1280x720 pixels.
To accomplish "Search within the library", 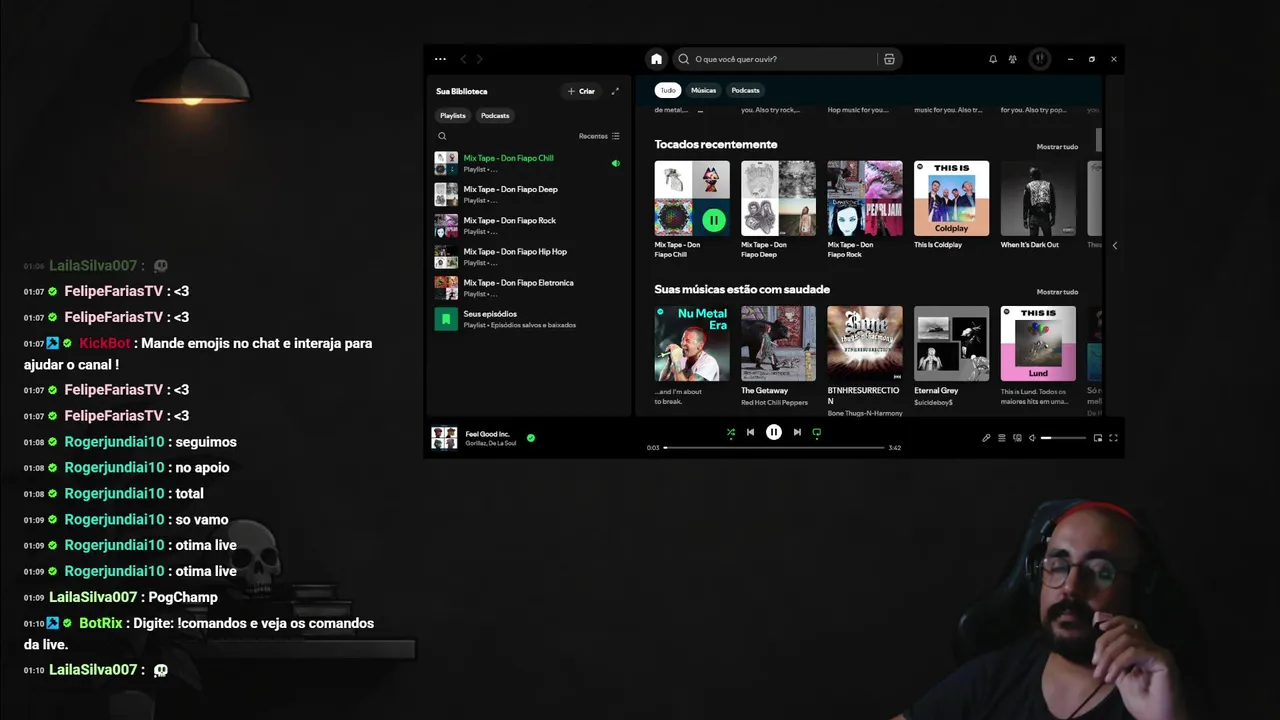I will coord(442,136).
